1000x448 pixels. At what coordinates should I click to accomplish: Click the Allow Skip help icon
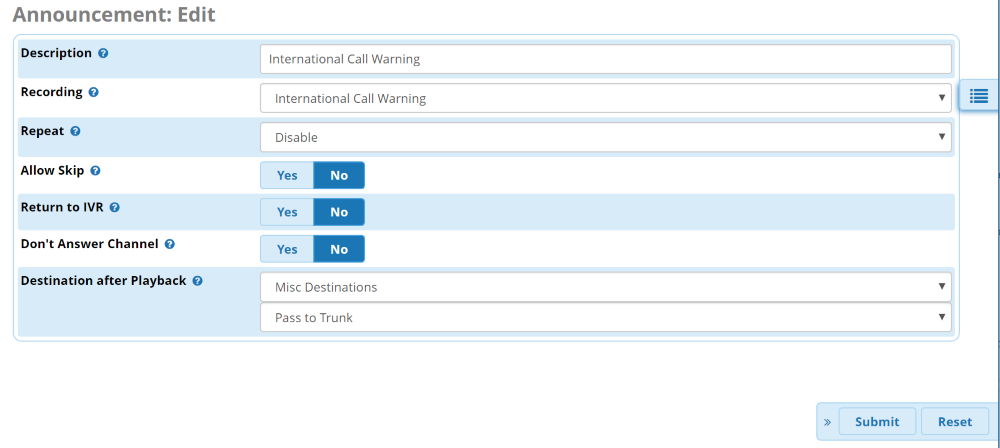95,171
